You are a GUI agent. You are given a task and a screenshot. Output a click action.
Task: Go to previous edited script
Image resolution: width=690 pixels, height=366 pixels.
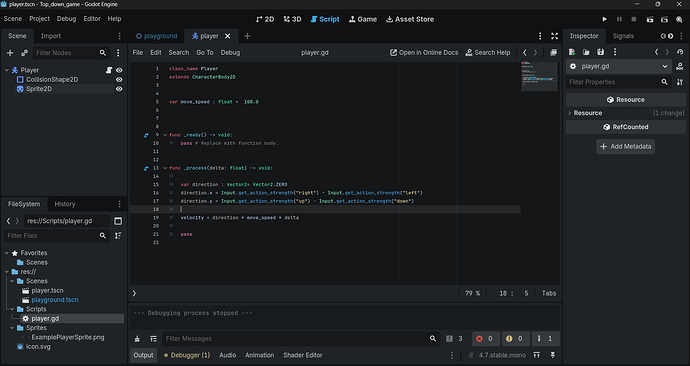(525, 52)
